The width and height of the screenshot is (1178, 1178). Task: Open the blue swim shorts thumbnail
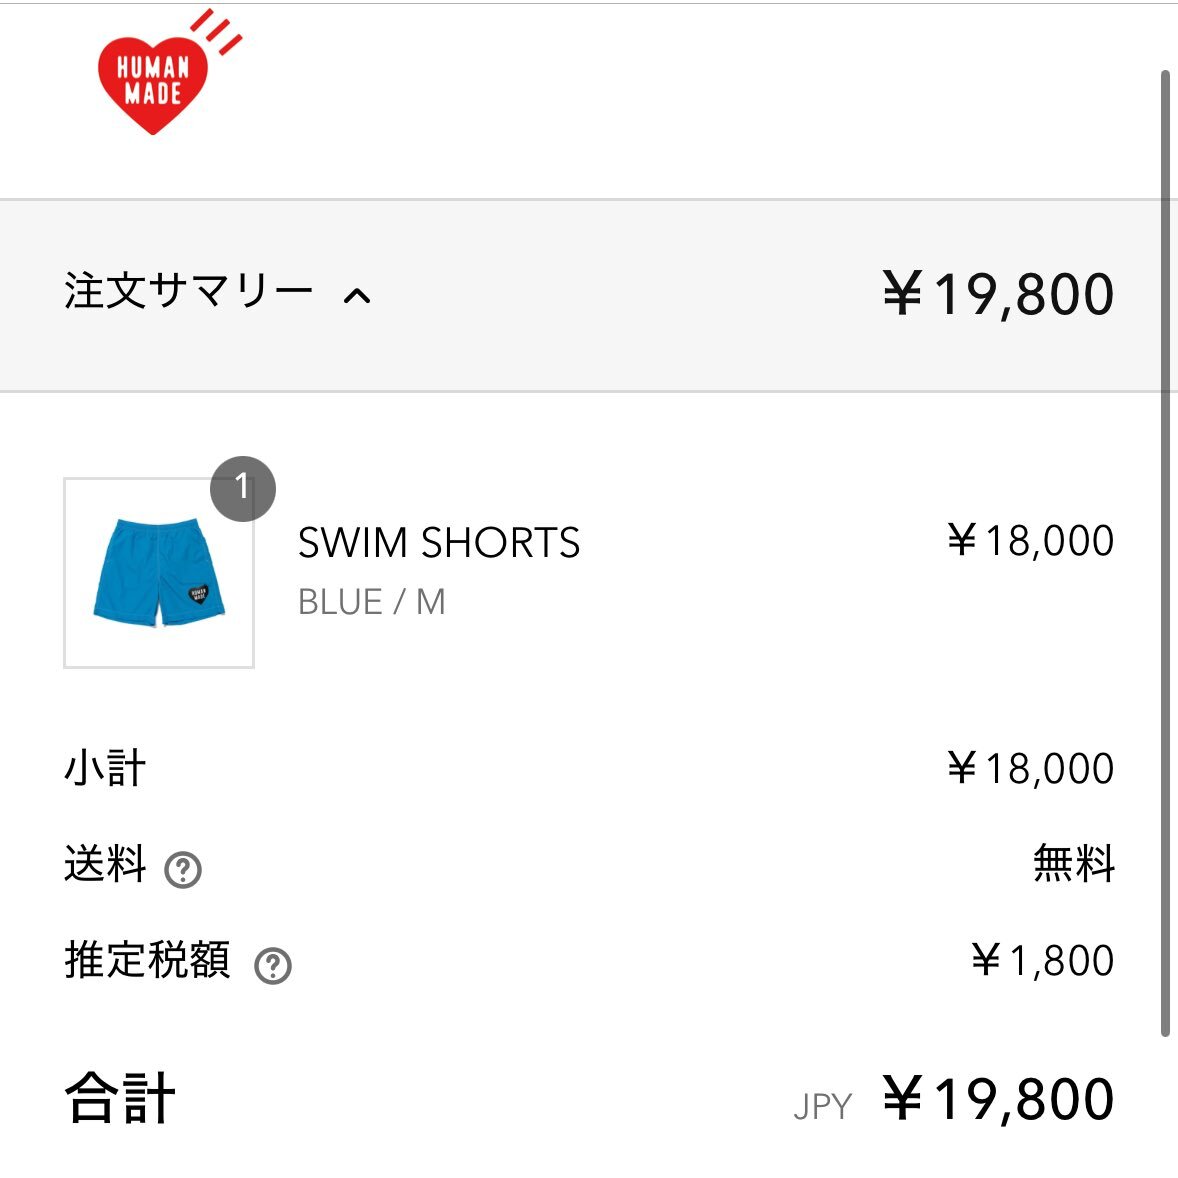click(x=159, y=572)
